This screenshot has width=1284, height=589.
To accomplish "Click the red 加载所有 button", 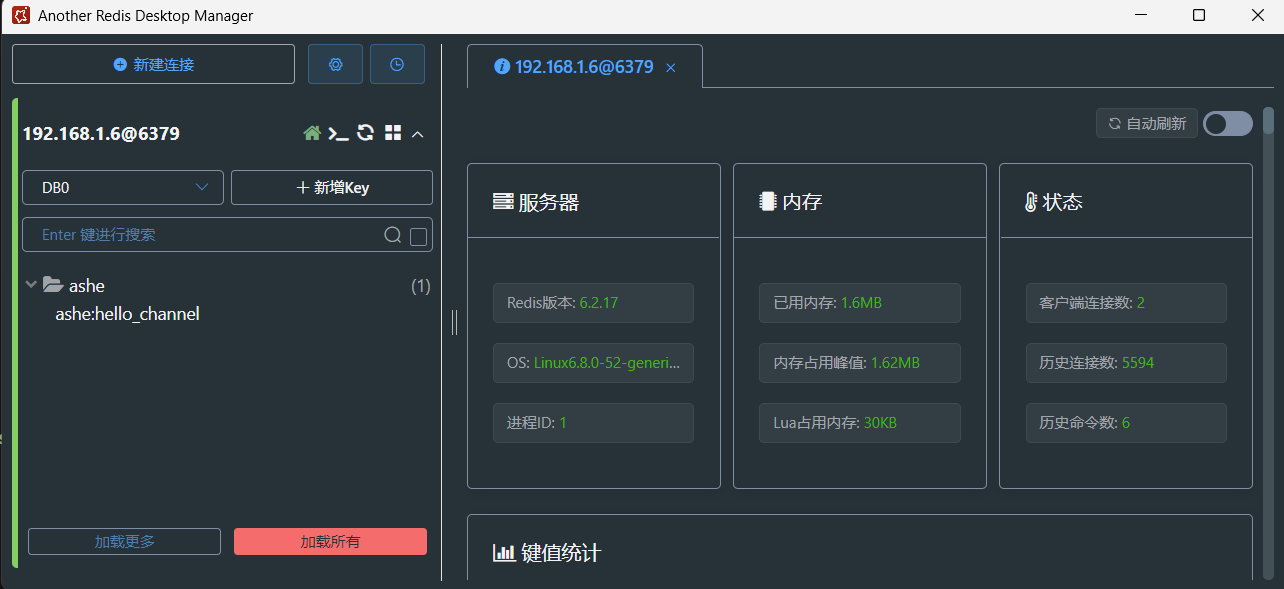I will click(330, 541).
